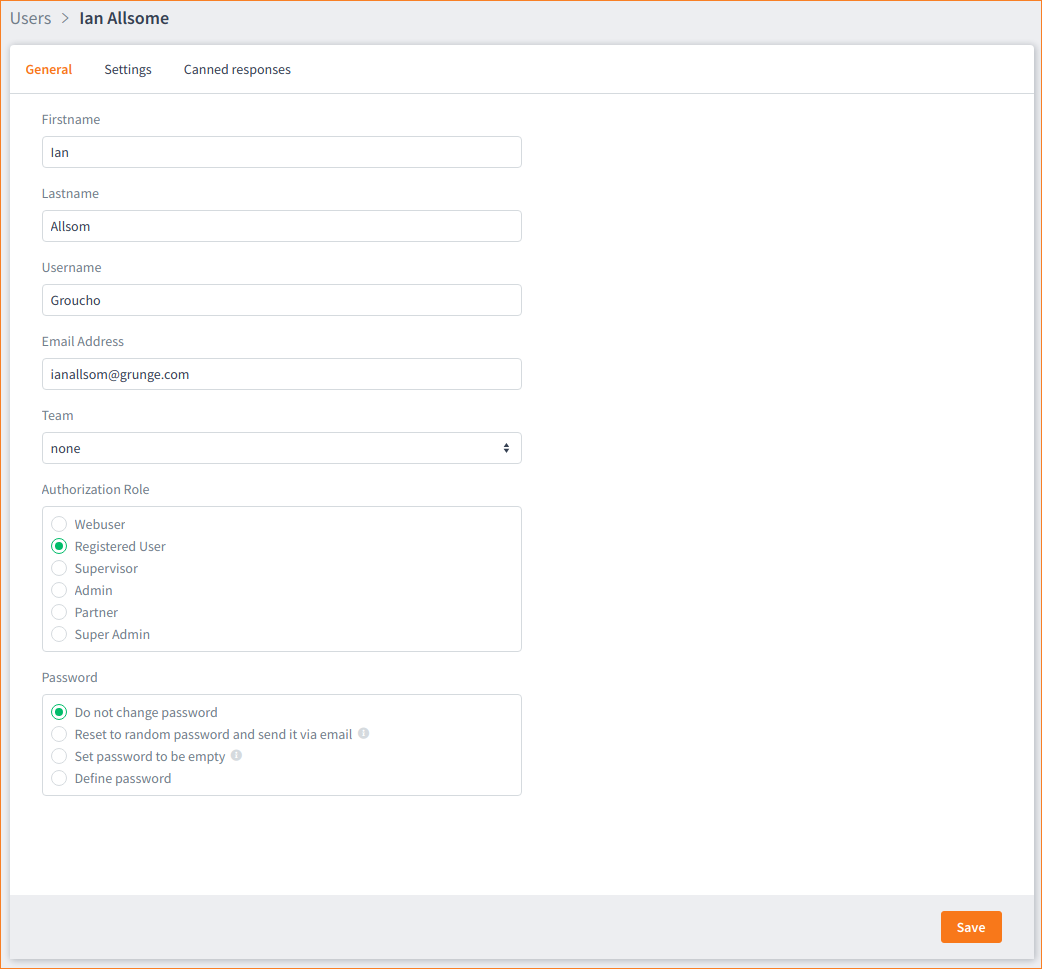
Task: Select the Set password to be empty option
Action: (58, 756)
